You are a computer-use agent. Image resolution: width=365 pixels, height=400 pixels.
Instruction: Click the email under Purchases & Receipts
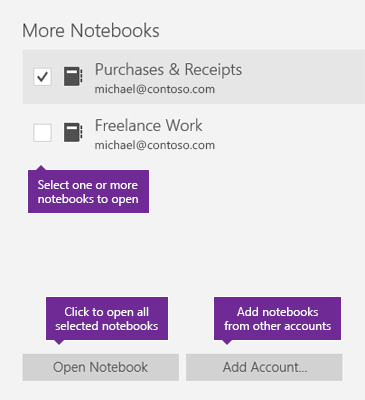click(x=155, y=89)
